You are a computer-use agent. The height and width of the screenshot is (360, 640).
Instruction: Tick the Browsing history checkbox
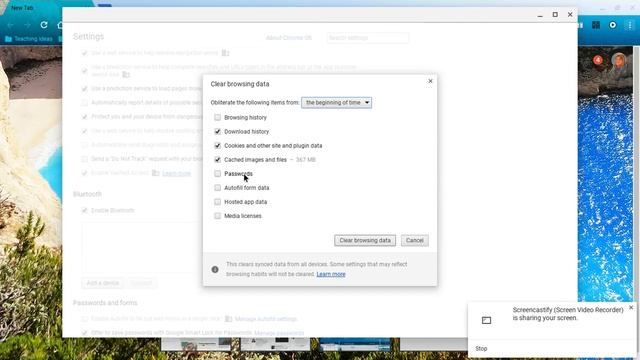click(x=218, y=118)
